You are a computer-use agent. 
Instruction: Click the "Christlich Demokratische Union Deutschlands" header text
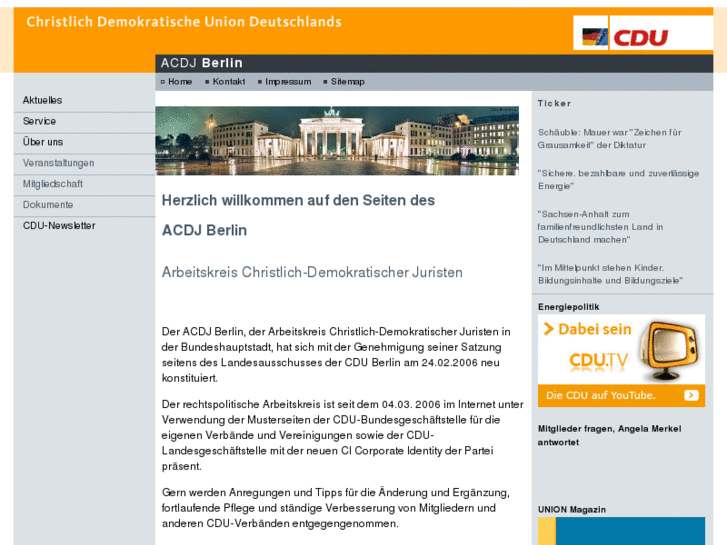pyautogui.click(x=184, y=22)
